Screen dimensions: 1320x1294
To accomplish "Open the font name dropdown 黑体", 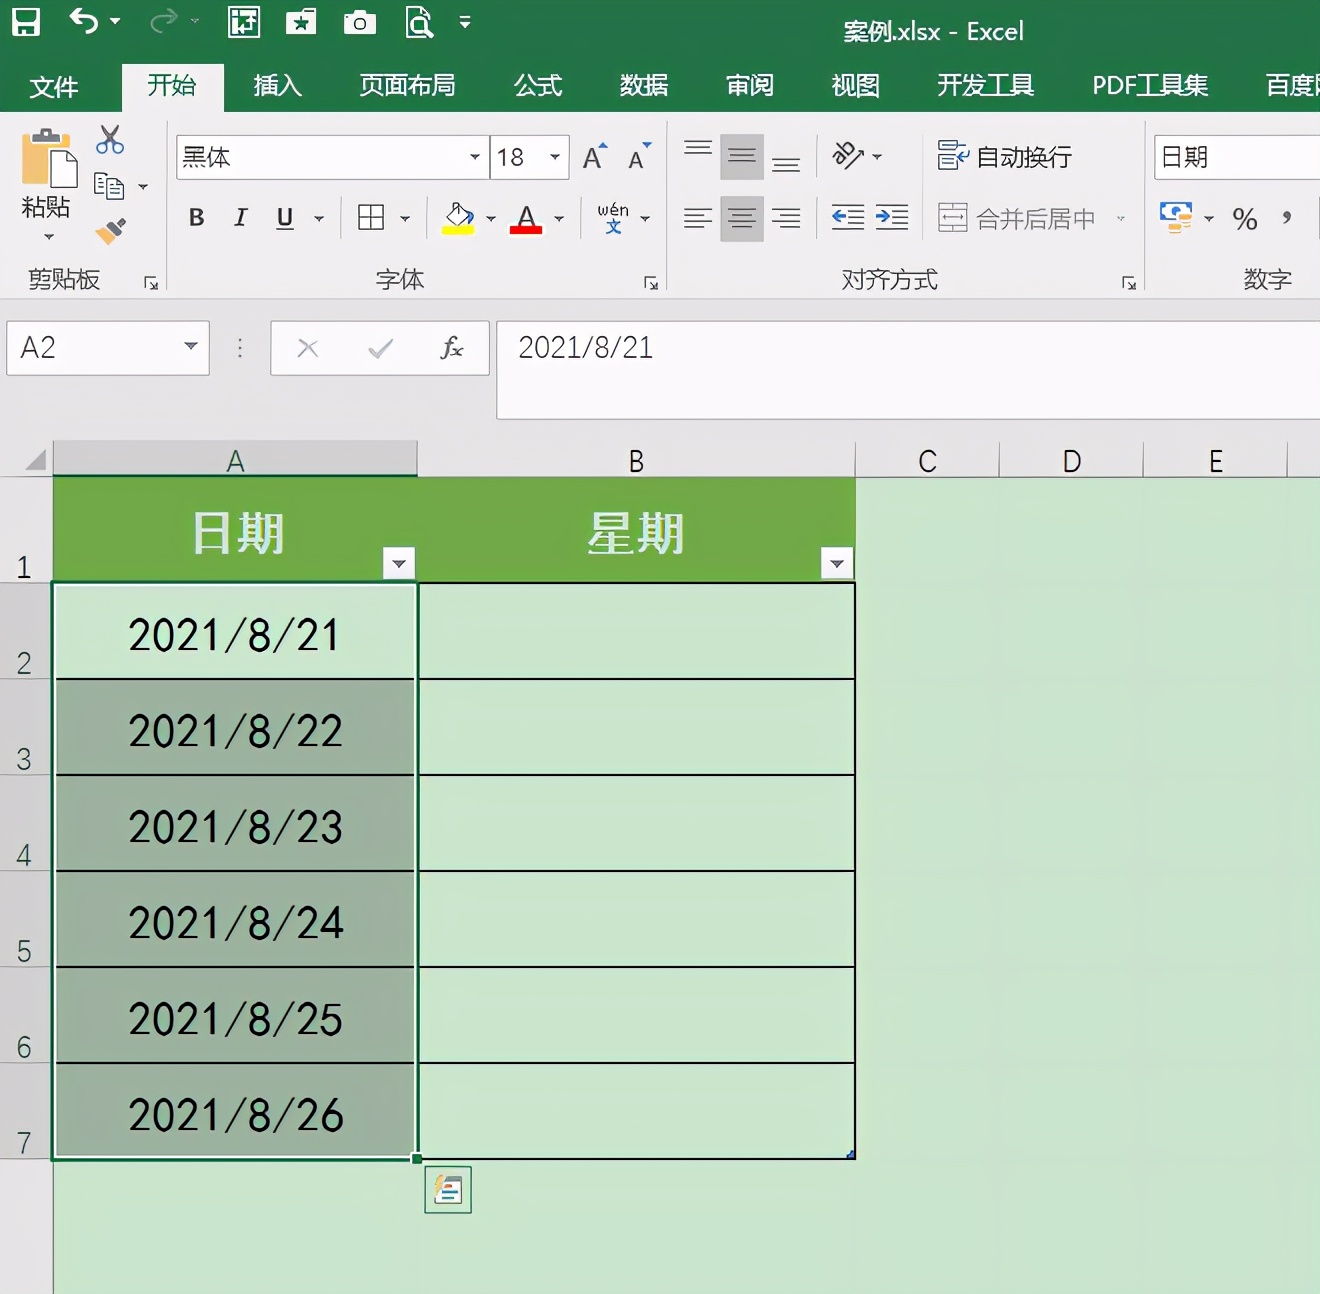I will pyautogui.click(x=475, y=157).
